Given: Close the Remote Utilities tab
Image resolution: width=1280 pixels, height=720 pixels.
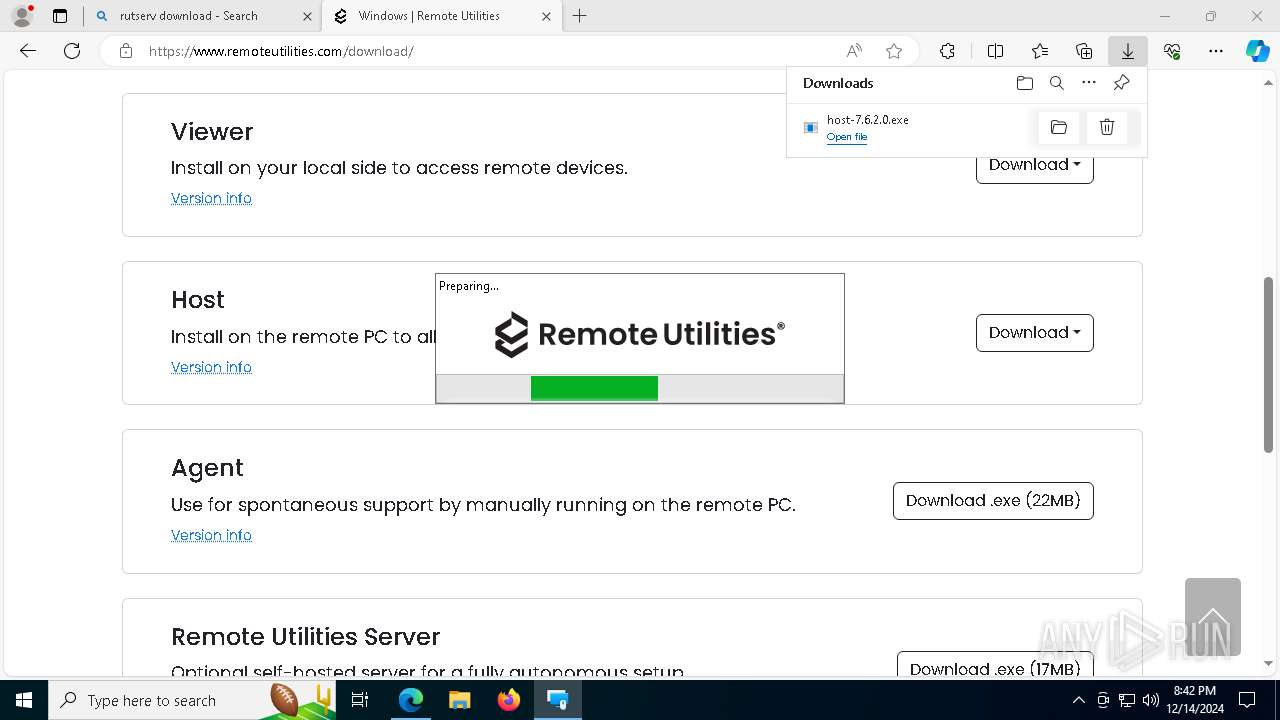Looking at the screenshot, I should pyautogui.click(x=546, y=16).
